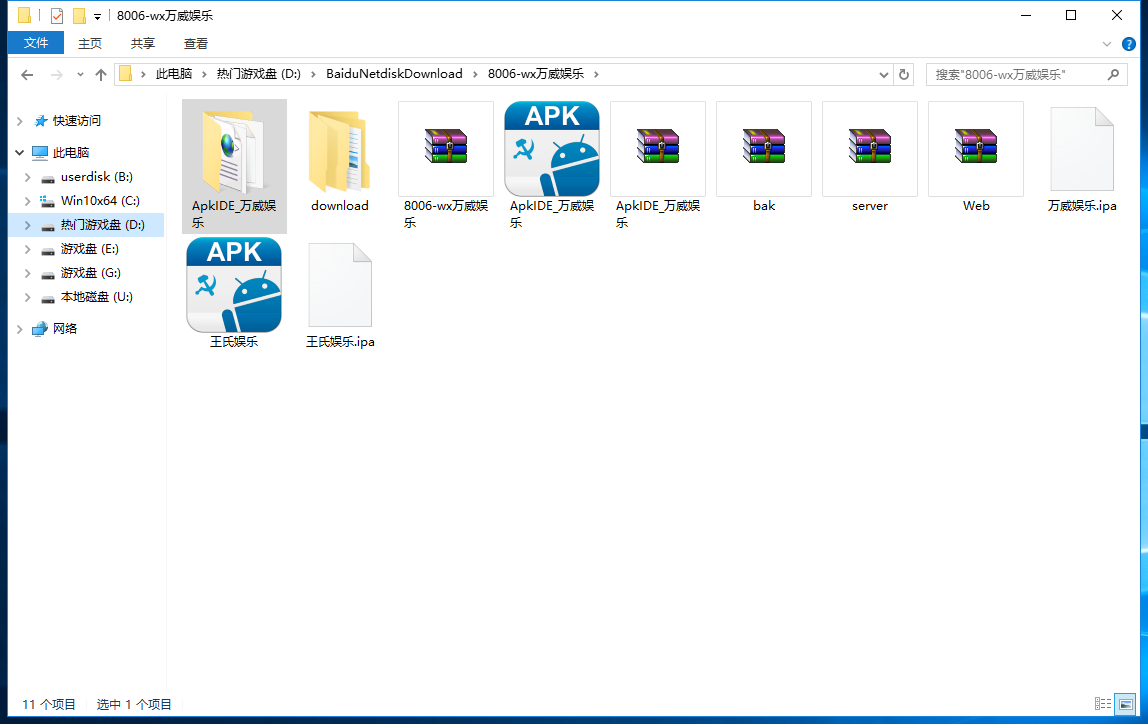Switch to large icons view in status bar

tap(1125, 704)
